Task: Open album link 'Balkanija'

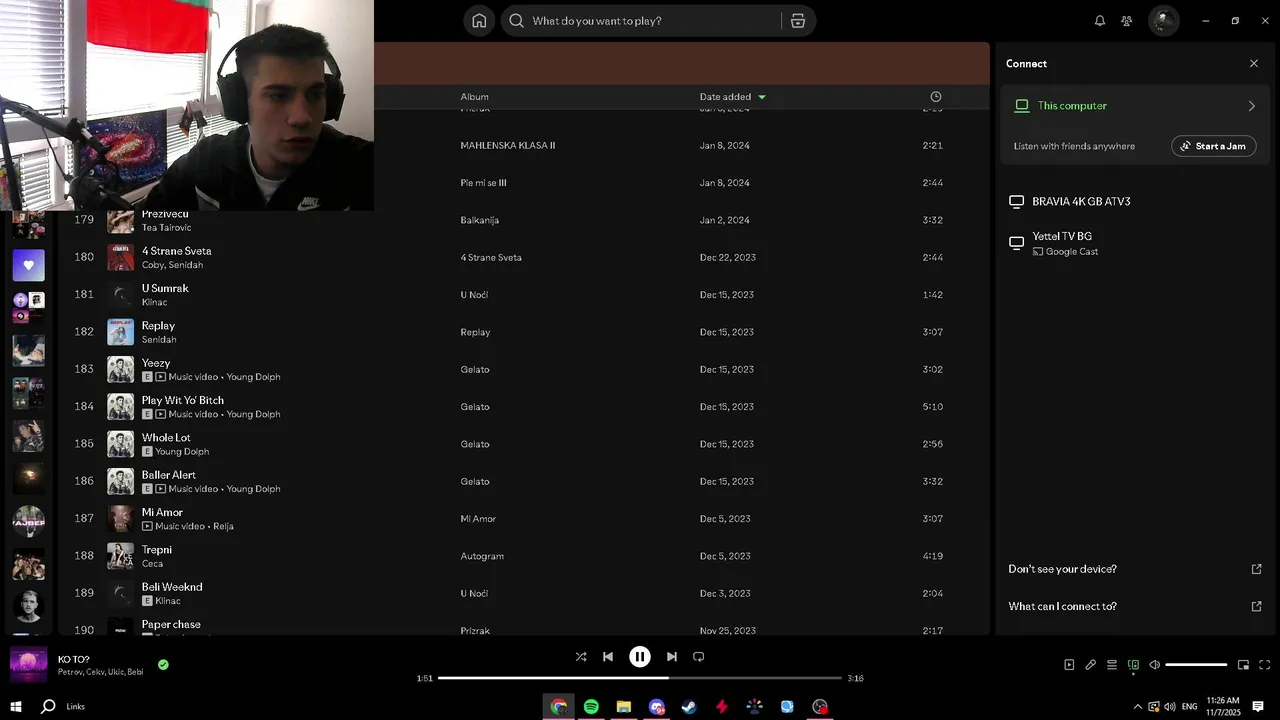Action: [479, 220]
